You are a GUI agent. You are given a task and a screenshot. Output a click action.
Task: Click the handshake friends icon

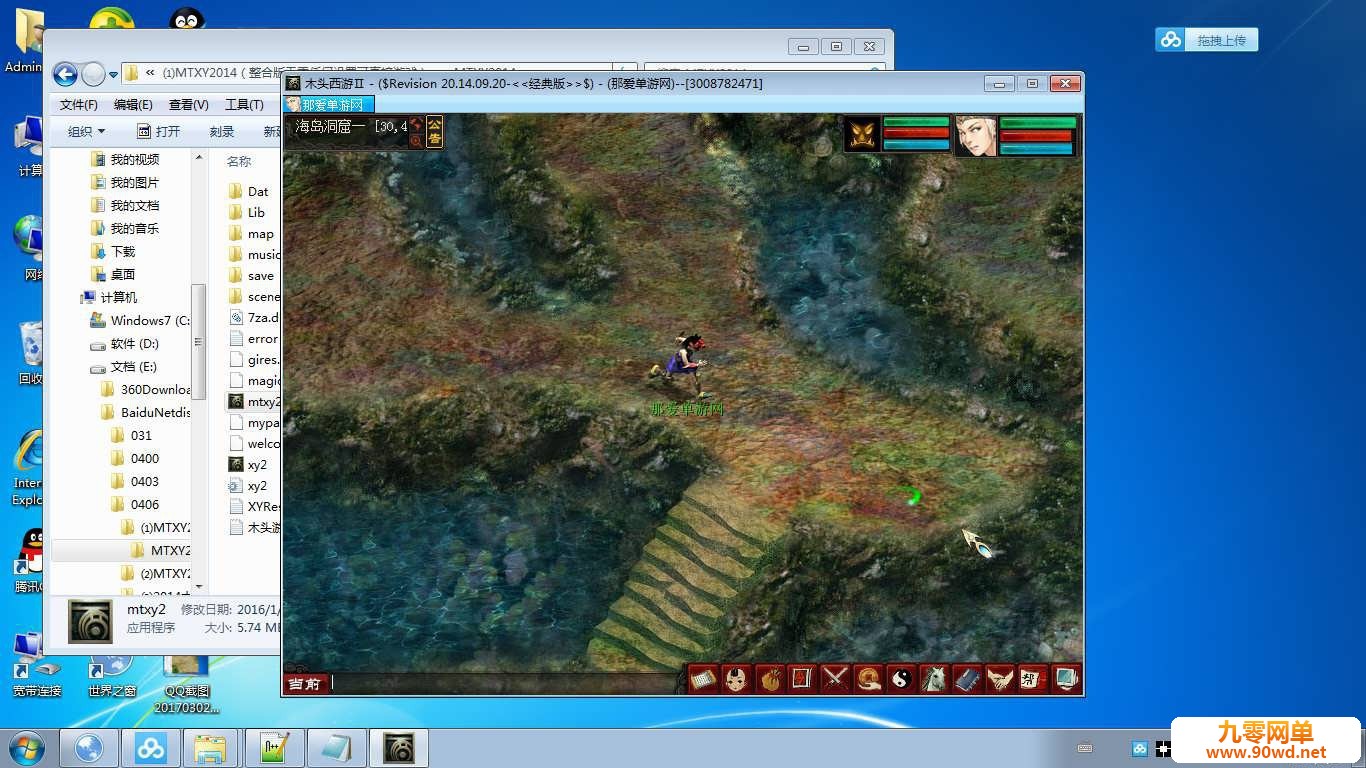[1000, 679]
